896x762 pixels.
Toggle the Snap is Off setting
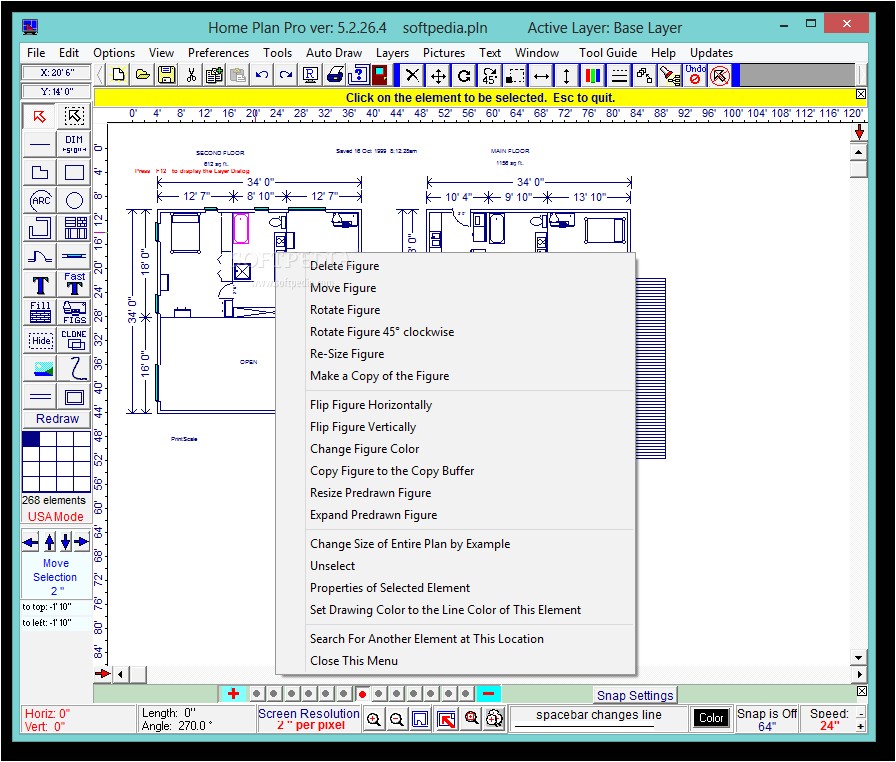pos(764,718)
